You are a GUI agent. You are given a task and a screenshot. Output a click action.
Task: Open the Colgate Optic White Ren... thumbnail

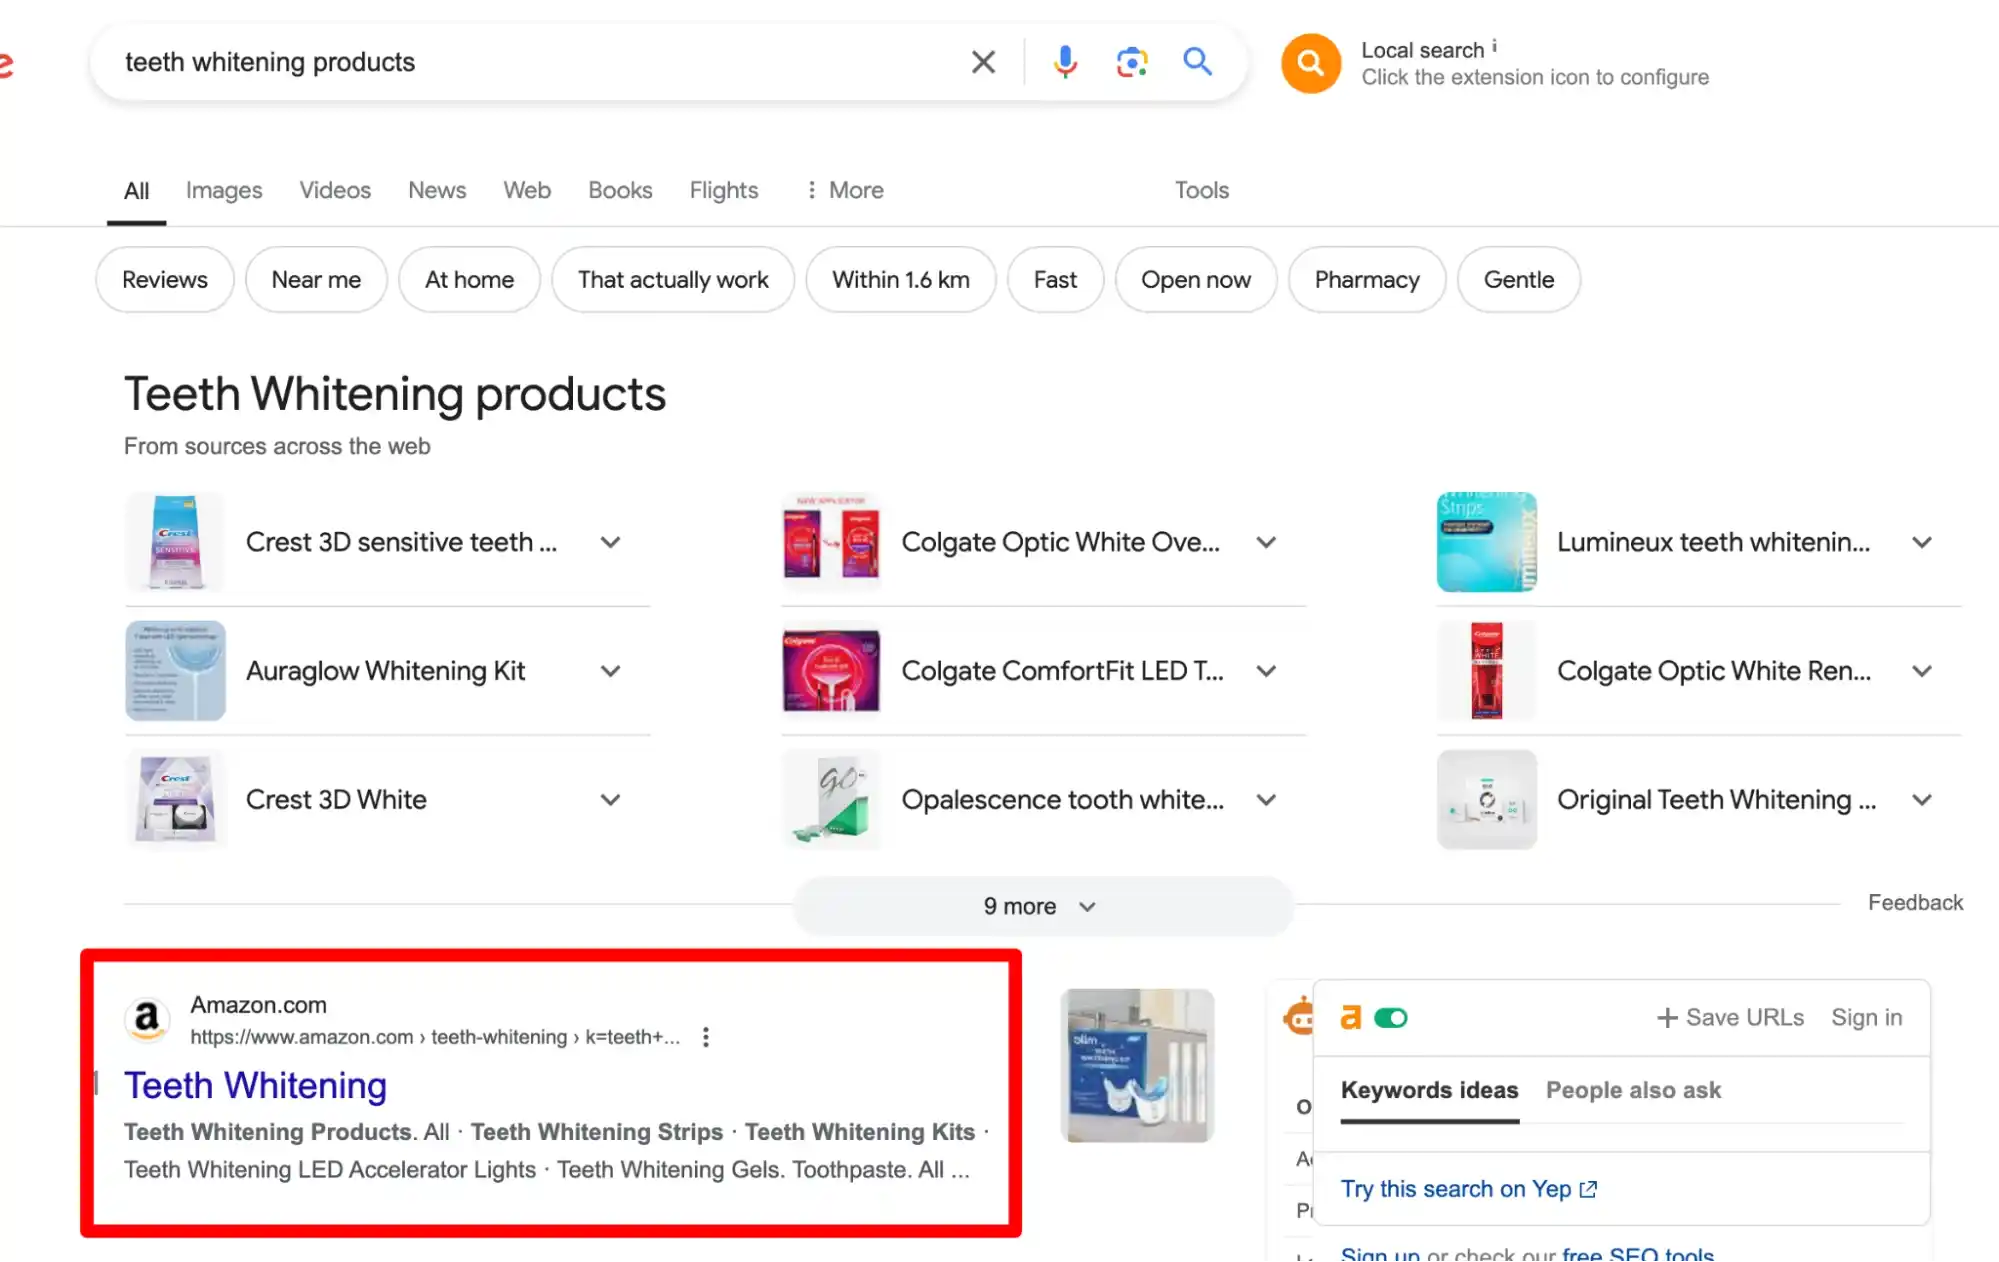coord(1486,671)
